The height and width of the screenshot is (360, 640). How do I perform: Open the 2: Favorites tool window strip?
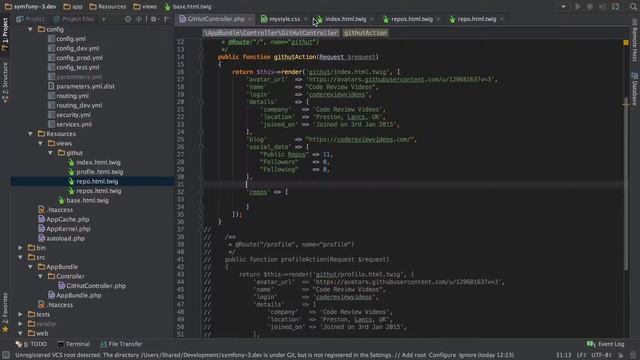[x=5, y=312]
